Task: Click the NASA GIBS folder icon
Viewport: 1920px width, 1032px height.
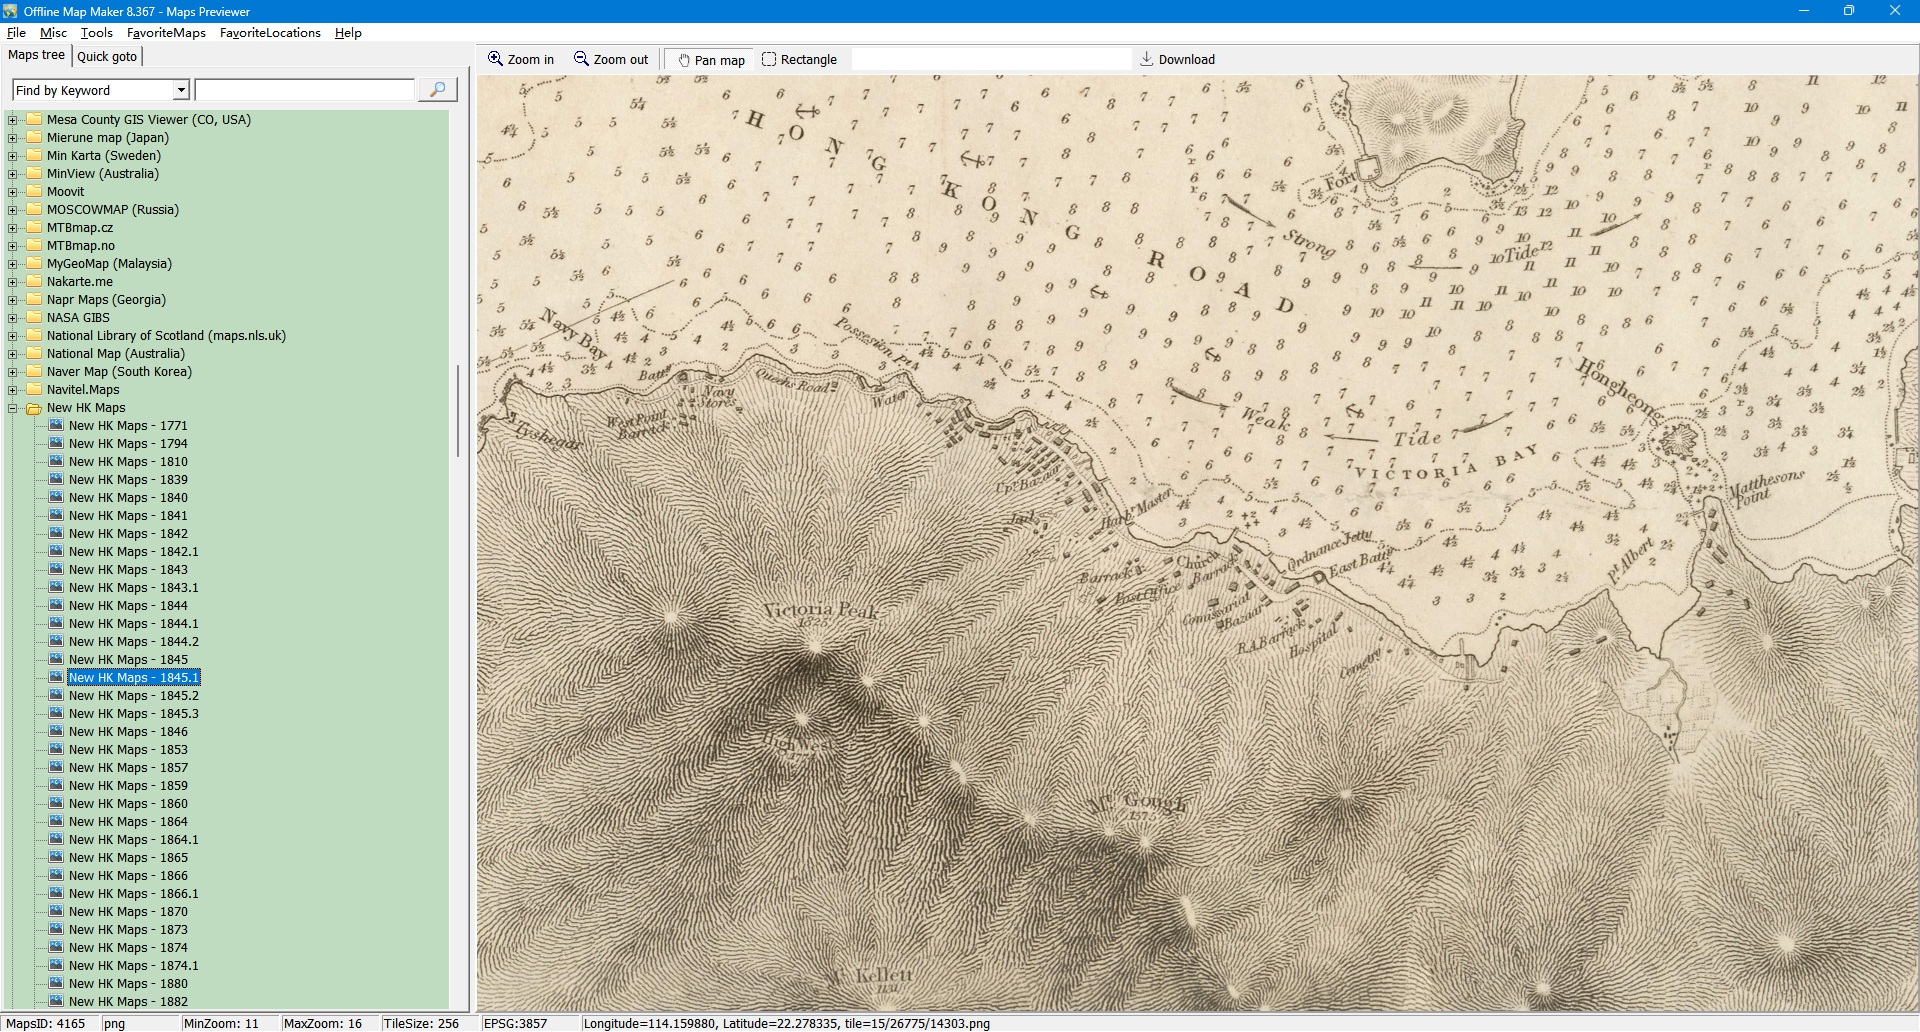Action: 34,317
